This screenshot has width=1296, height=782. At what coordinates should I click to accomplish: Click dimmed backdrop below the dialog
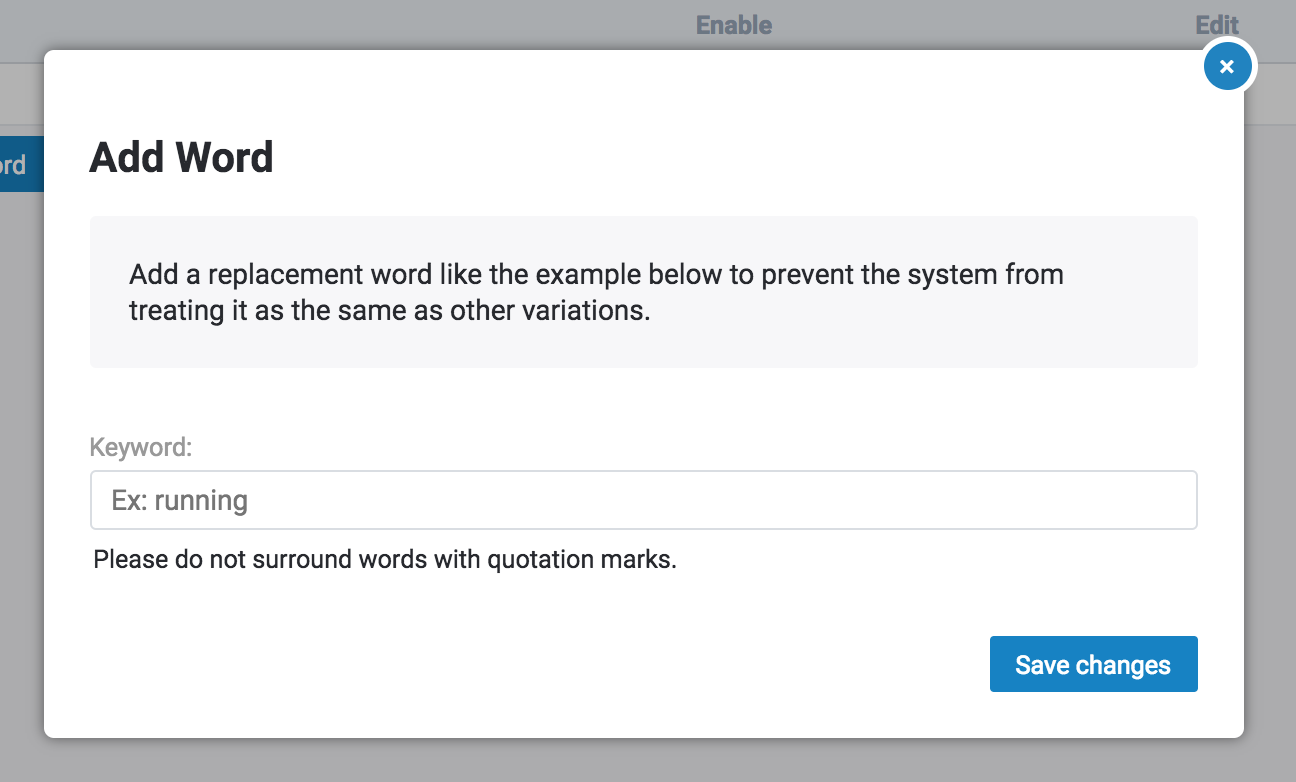[x=643, y=762]
